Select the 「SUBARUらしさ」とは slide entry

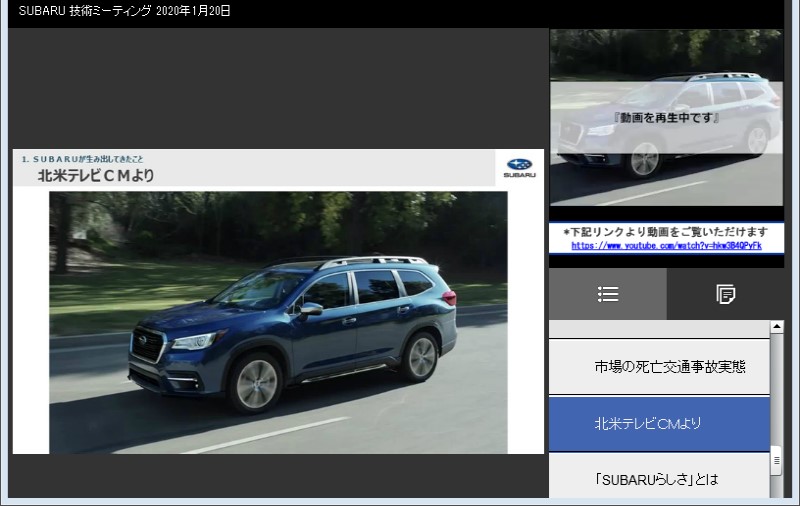[x=659, y=476]
